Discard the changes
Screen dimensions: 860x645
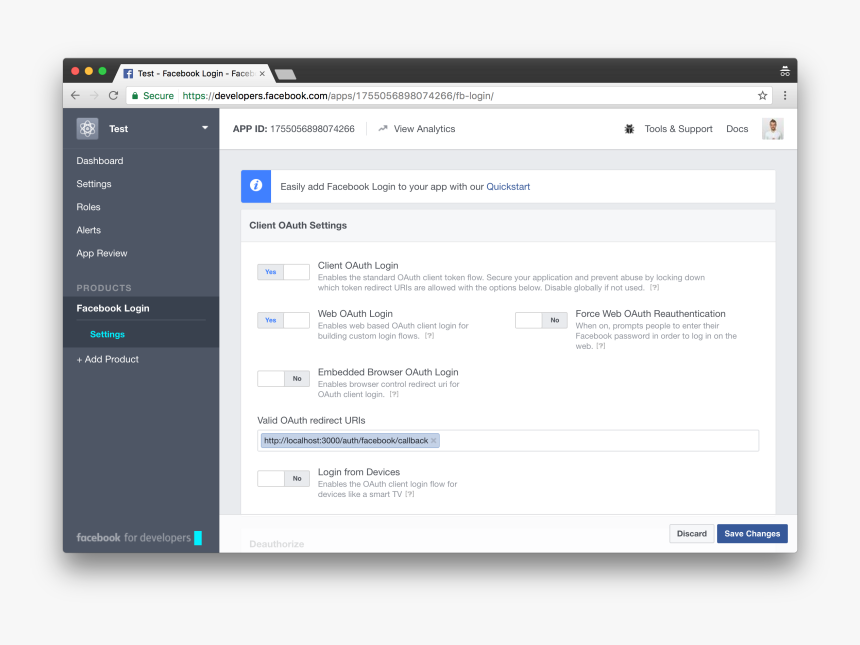(692, 534)
